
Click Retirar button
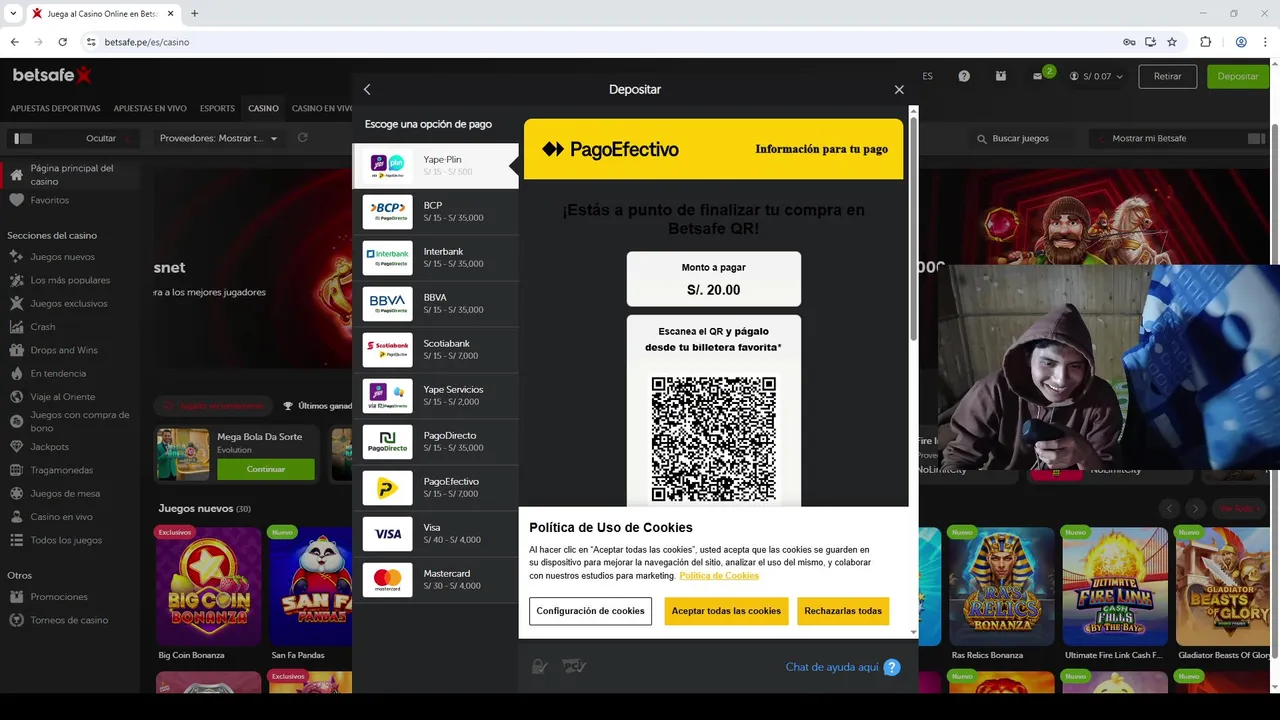pos(1167,76)
